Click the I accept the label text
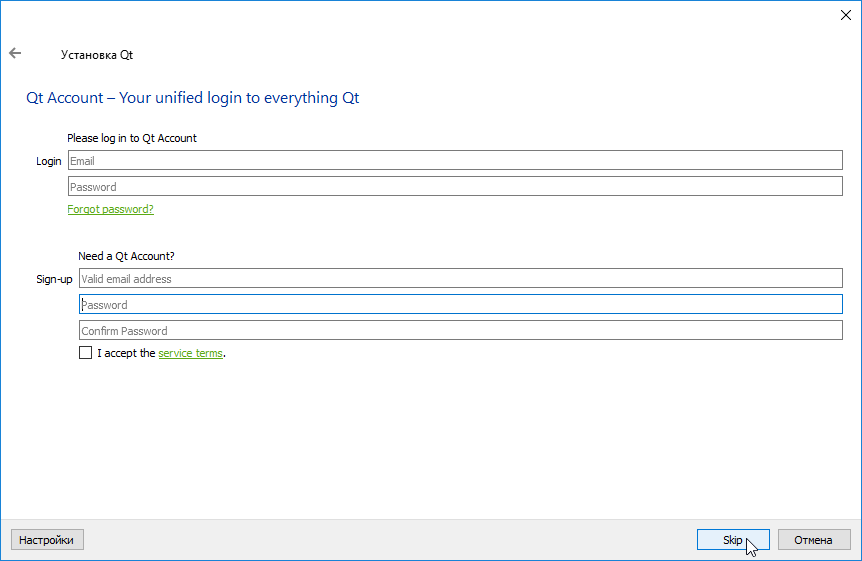This screenshot has width=862, height=561. (x=126, y=353)
